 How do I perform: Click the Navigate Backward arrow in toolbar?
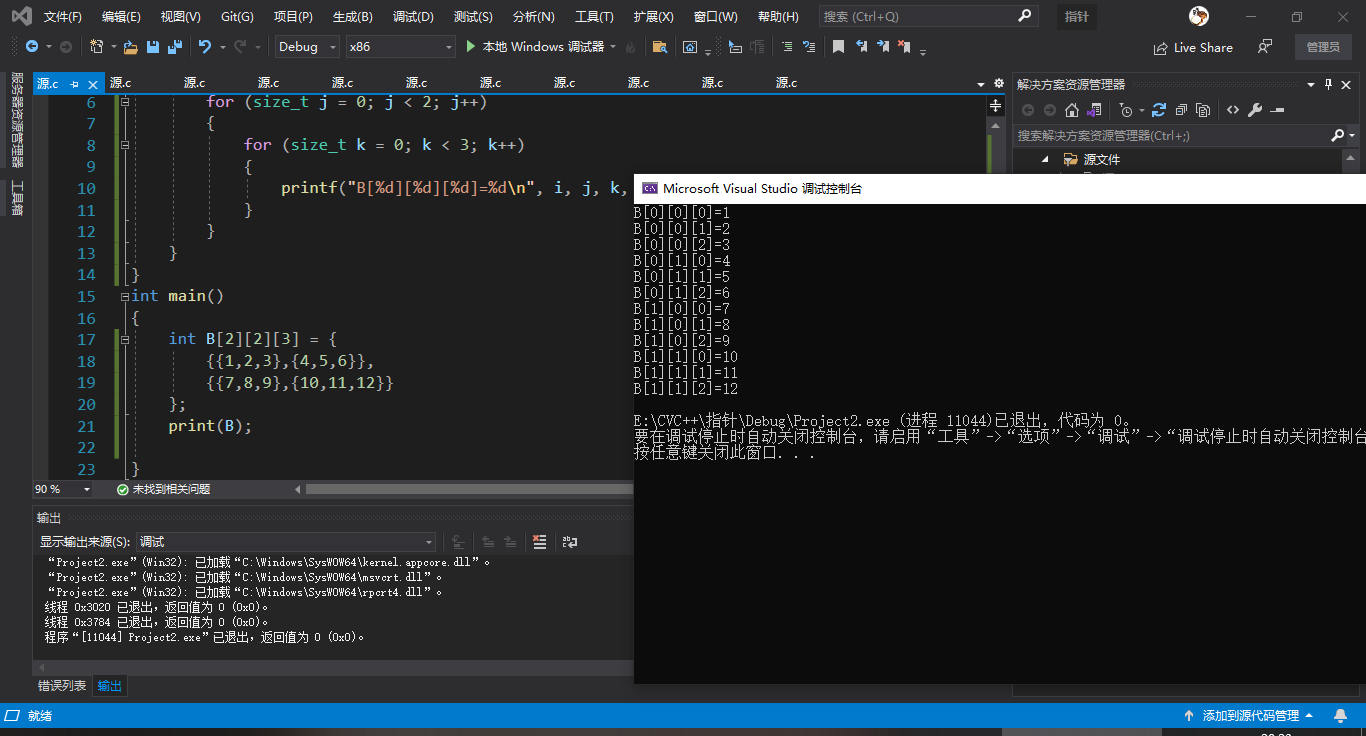(x=32, y=47)
